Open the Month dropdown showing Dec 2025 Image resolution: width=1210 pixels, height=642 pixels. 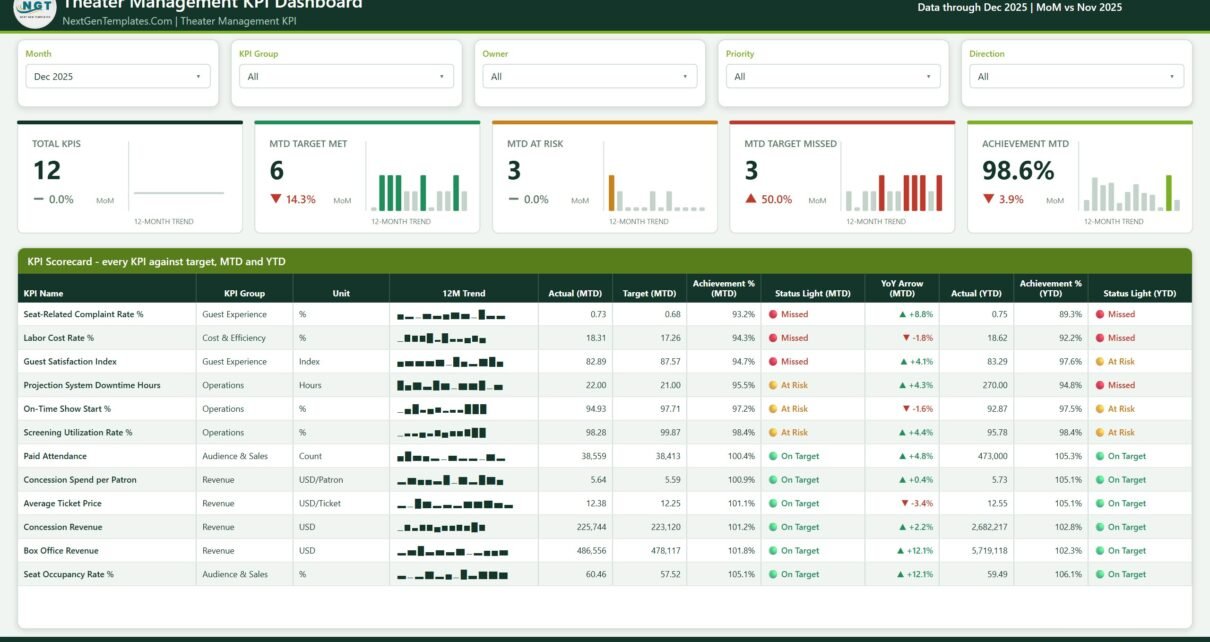(118, 76)
